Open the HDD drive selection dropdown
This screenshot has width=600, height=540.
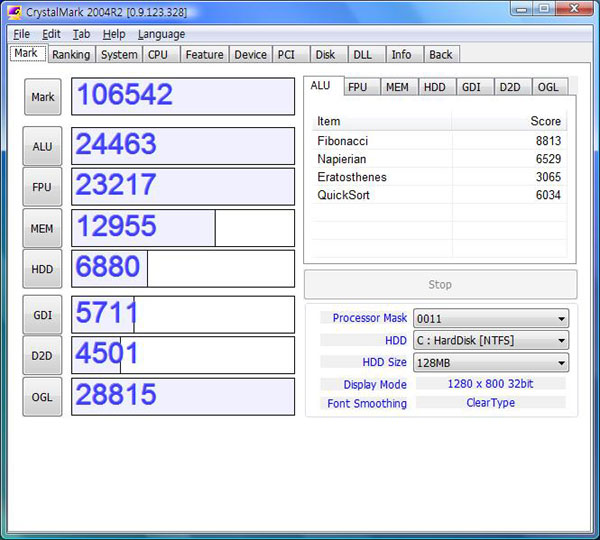(x=491, y=341)
